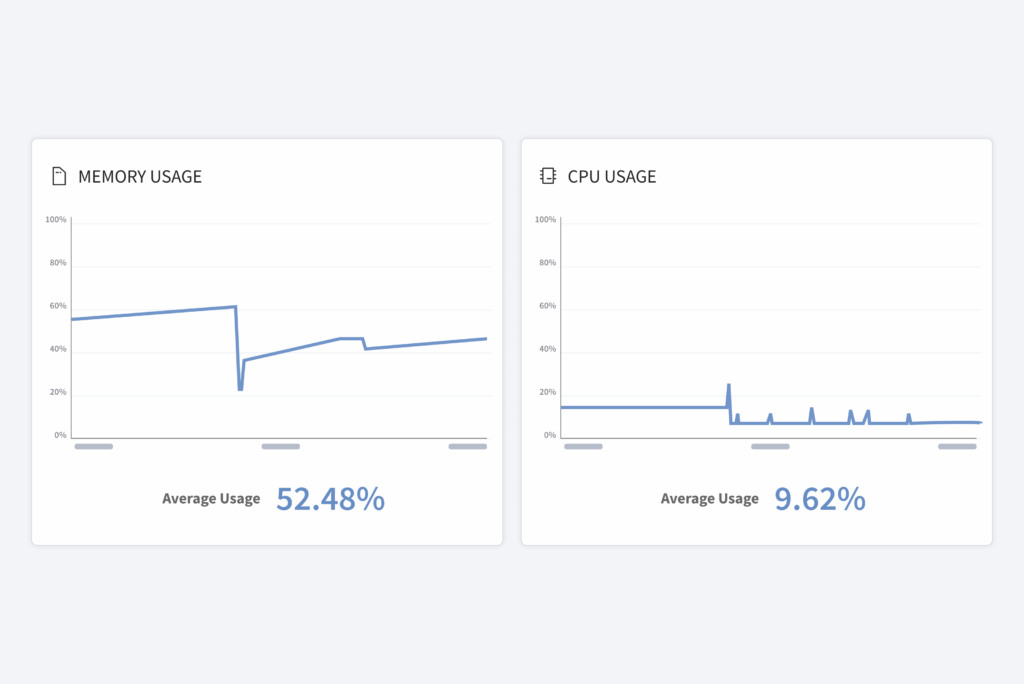
Task: Click the 60% gridline label on memory chart
Action: point(58,305)
